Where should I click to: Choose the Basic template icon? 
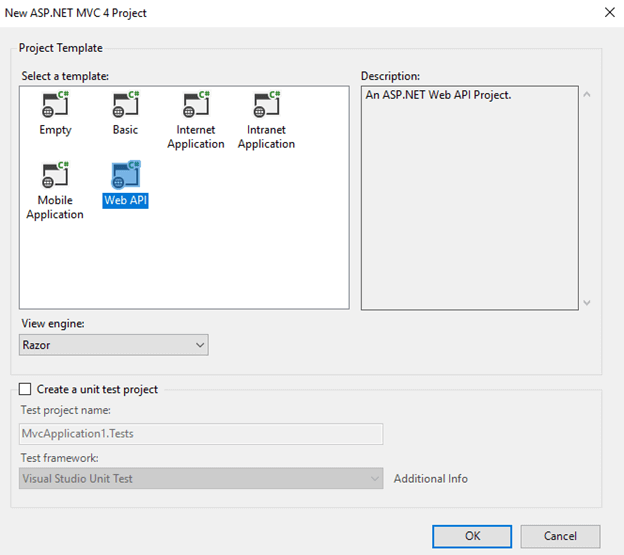pos(125,106)
